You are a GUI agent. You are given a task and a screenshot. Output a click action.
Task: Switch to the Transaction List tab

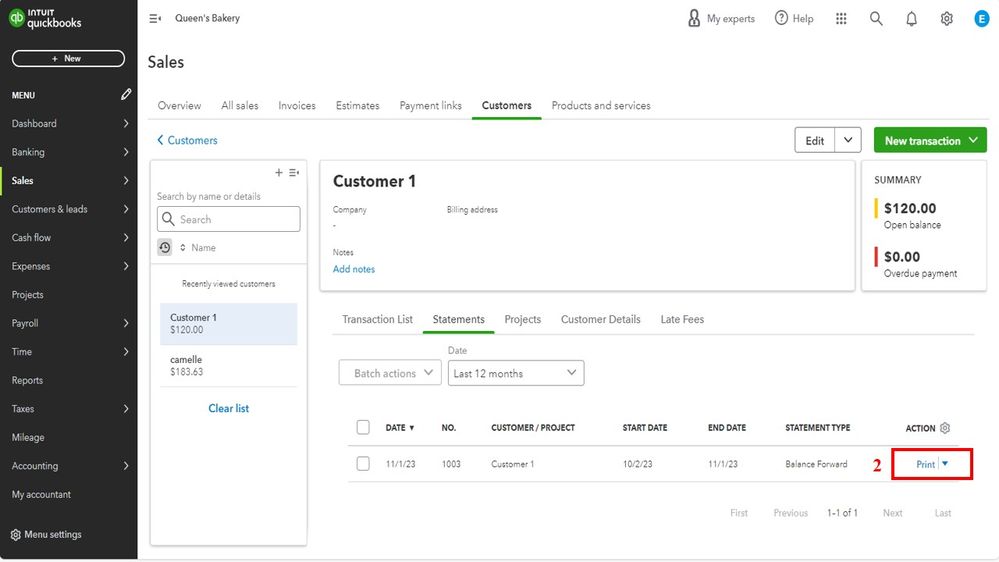coord(377,319)
